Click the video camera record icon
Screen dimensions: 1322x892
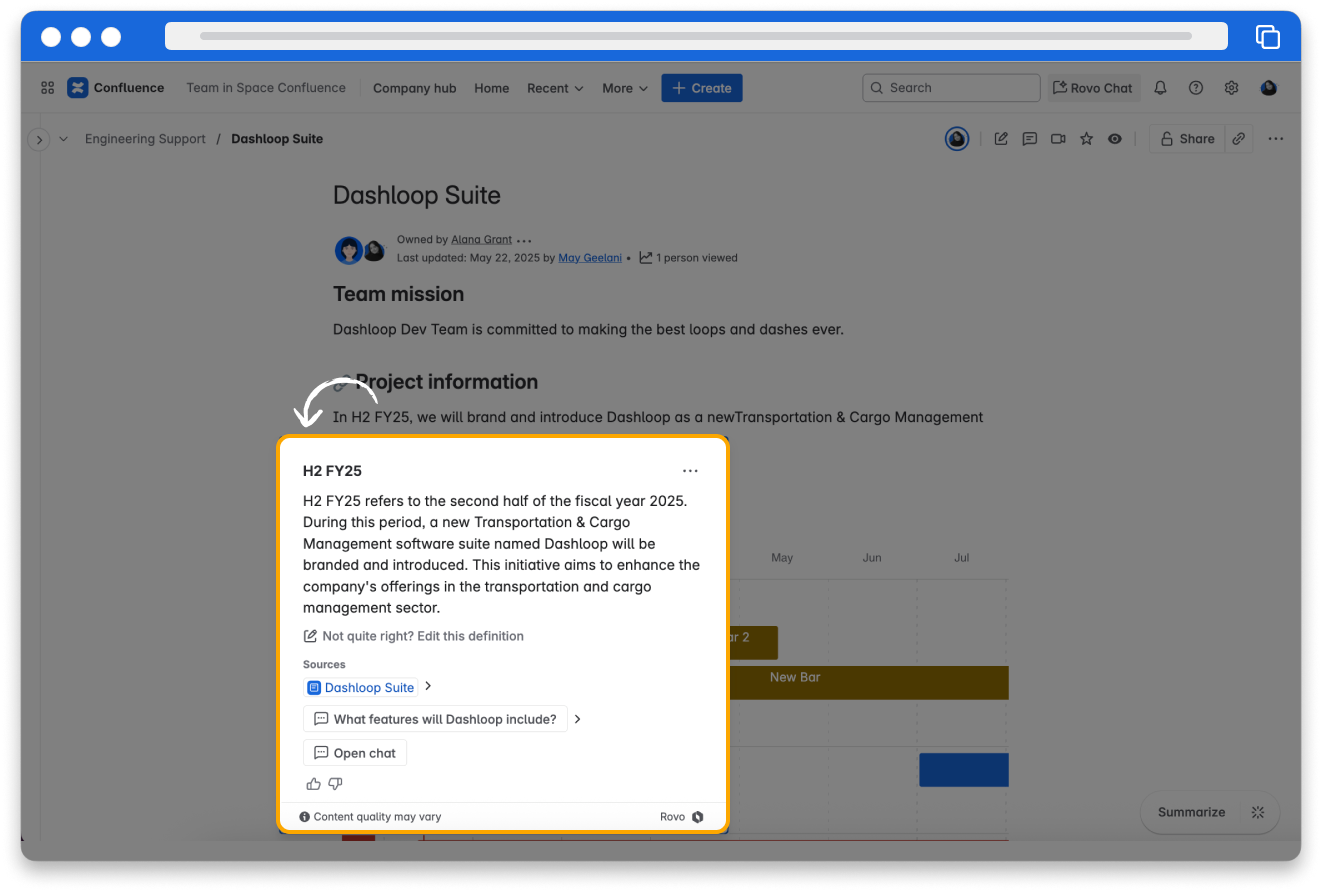point(1058,139)
